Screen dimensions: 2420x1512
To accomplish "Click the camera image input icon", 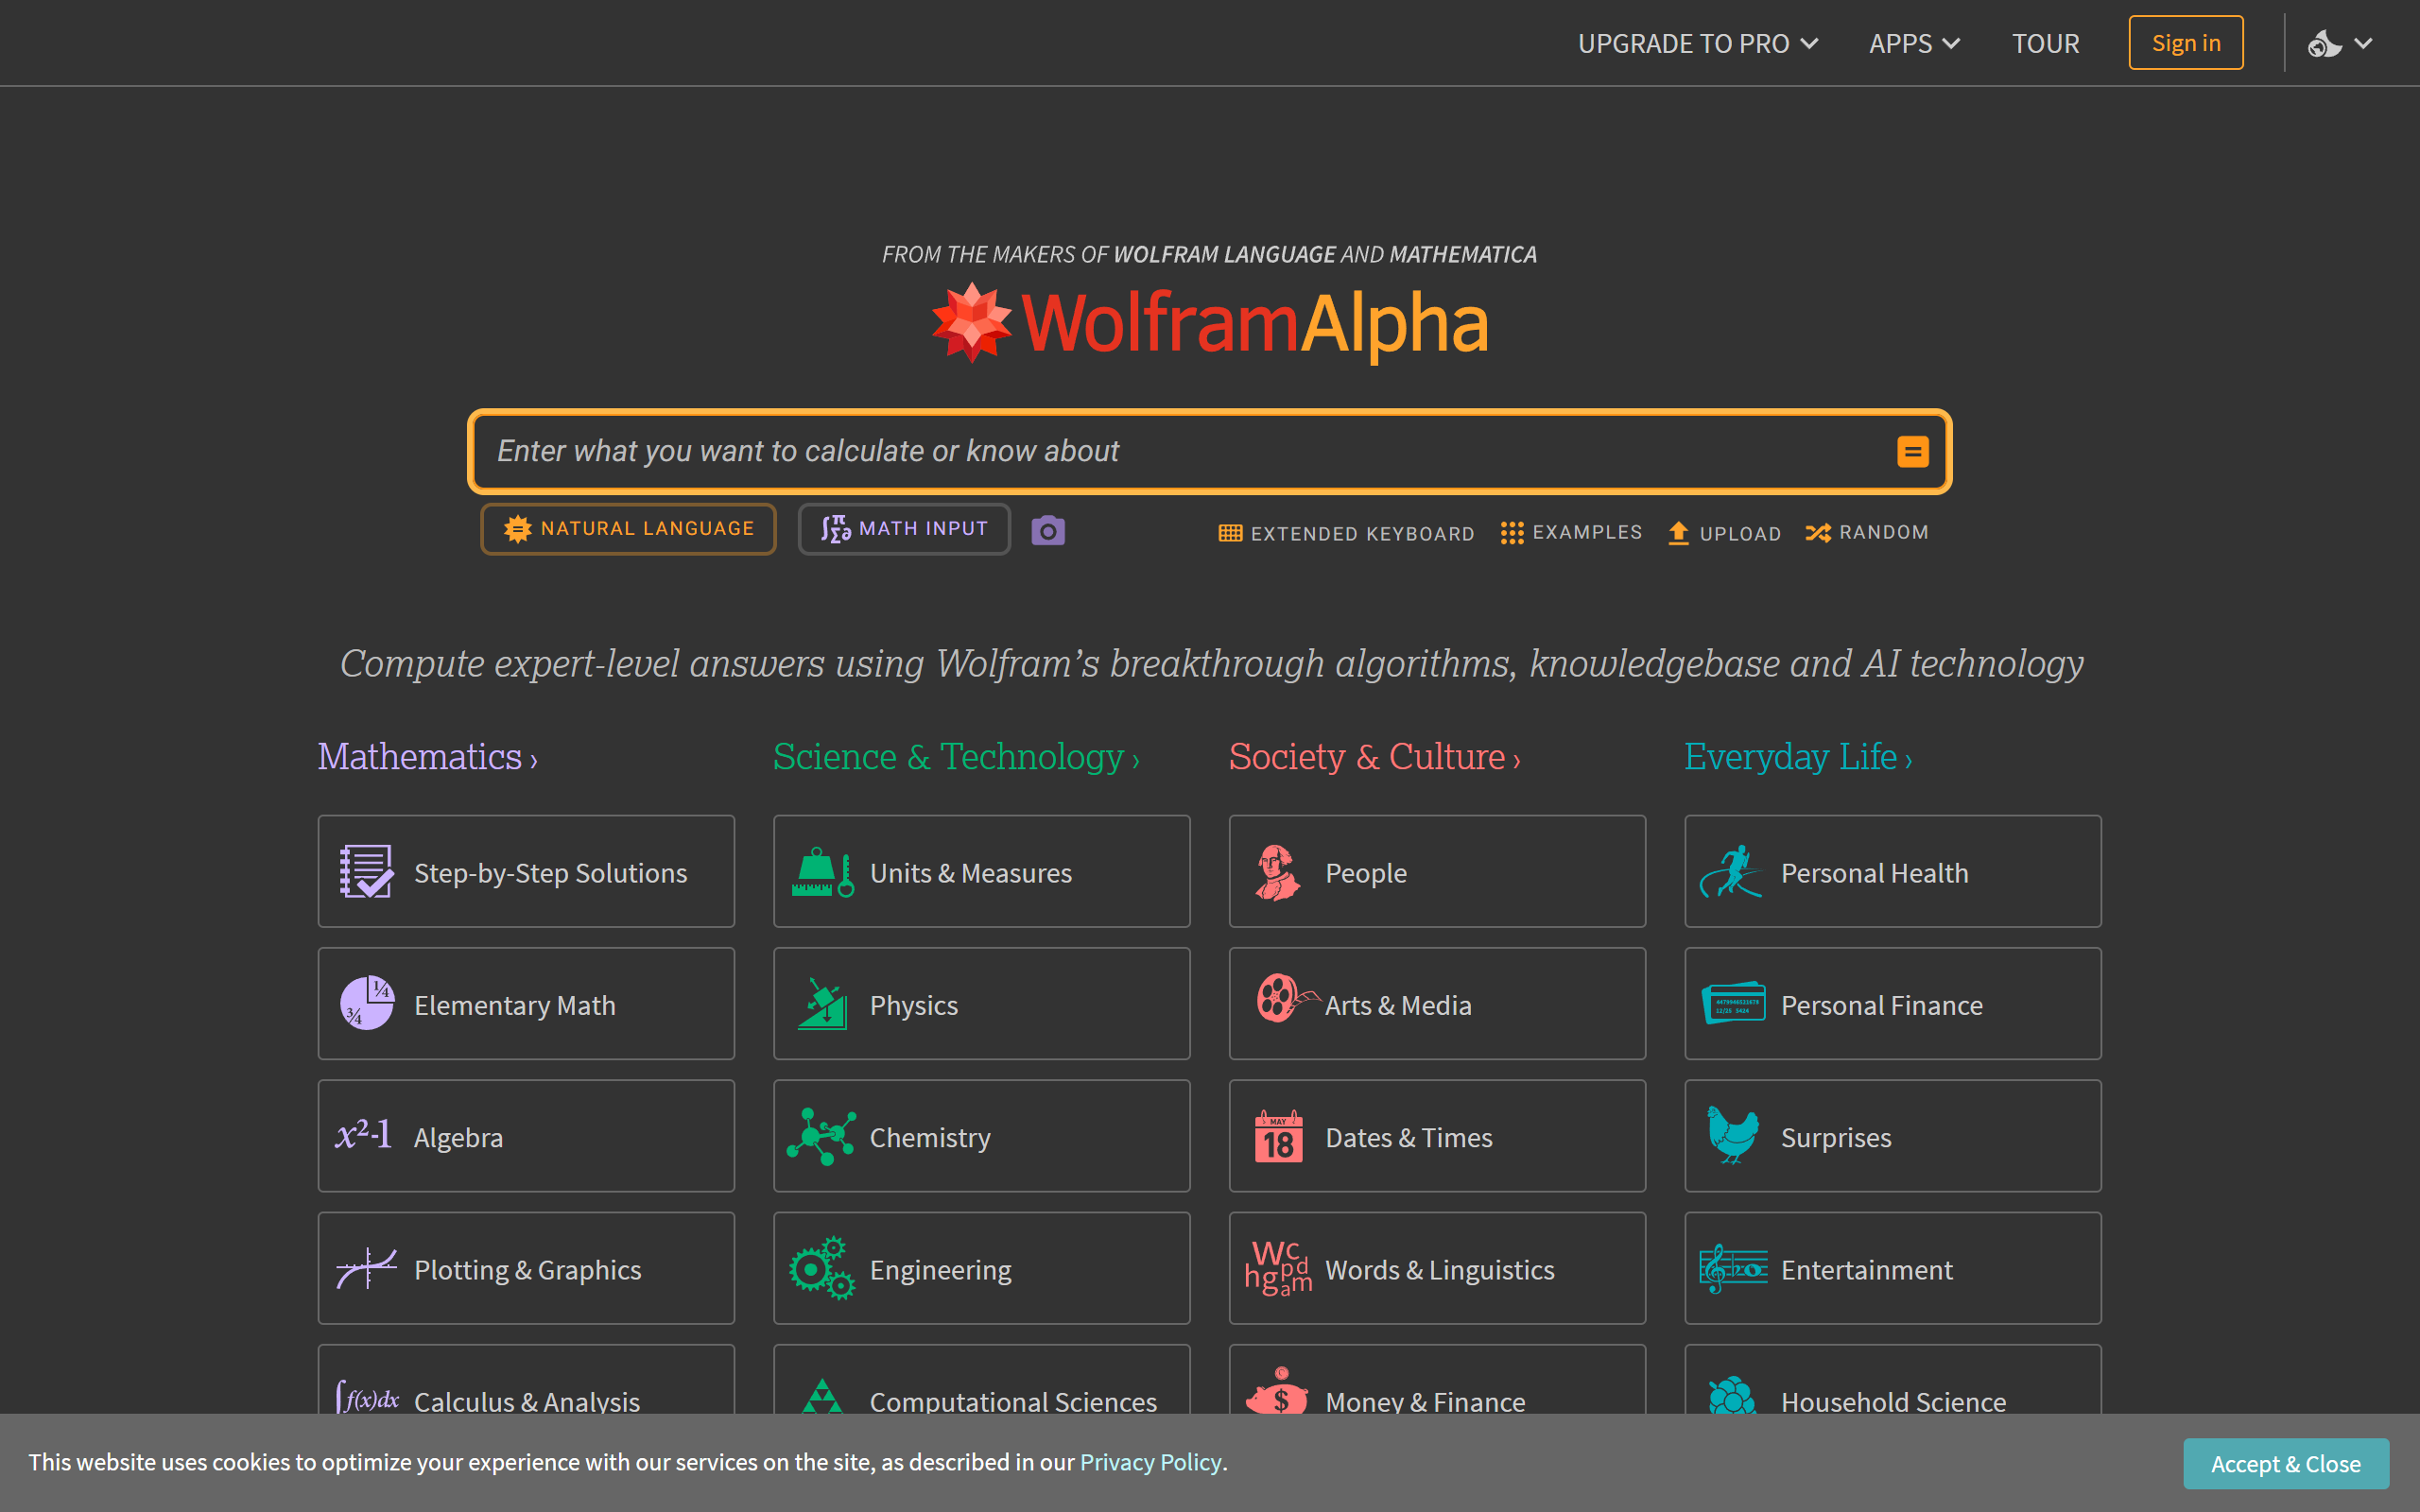I will [x=1047, y=530].
